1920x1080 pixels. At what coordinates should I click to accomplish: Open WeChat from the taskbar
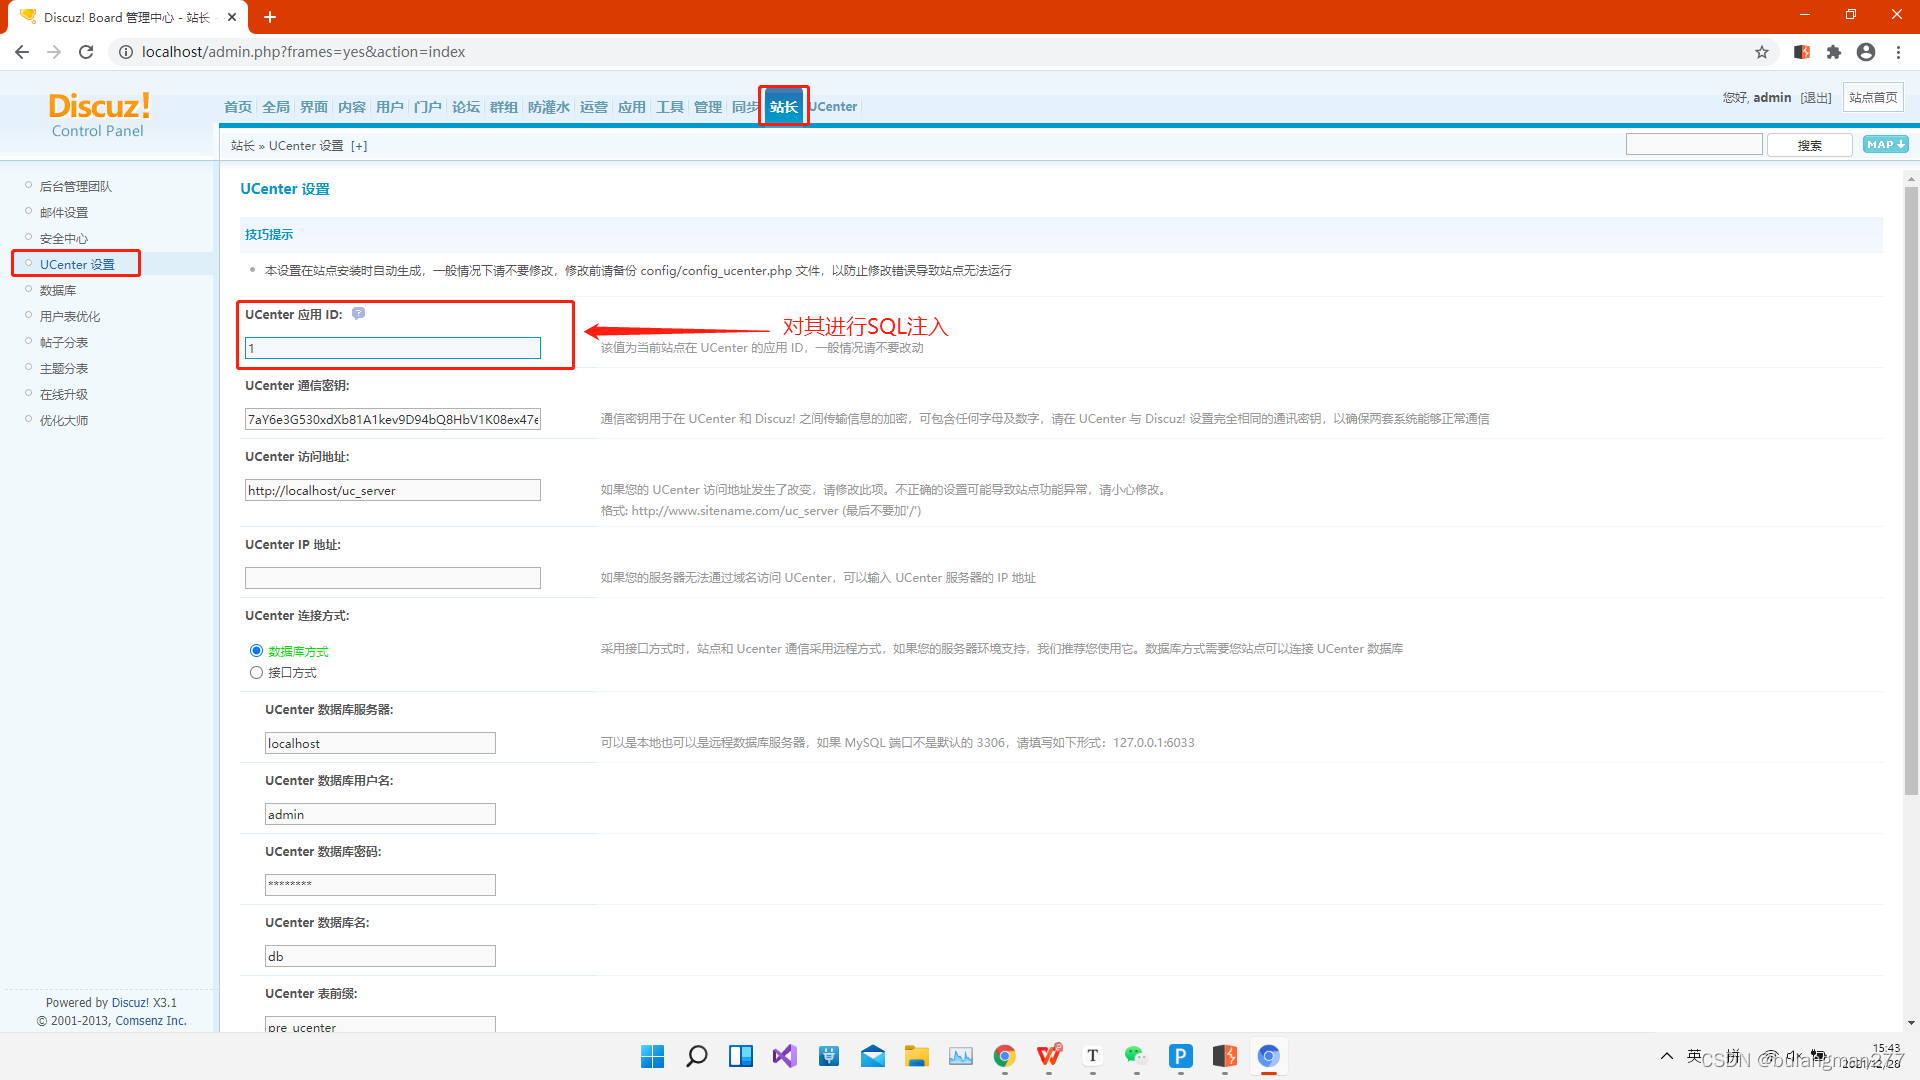[1137, 1056]
